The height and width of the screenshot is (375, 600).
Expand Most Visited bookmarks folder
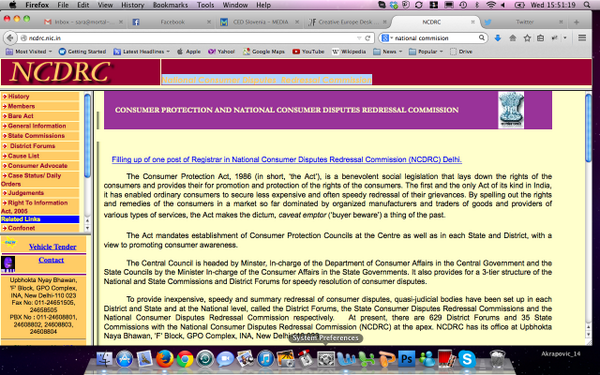click(29, 51)
